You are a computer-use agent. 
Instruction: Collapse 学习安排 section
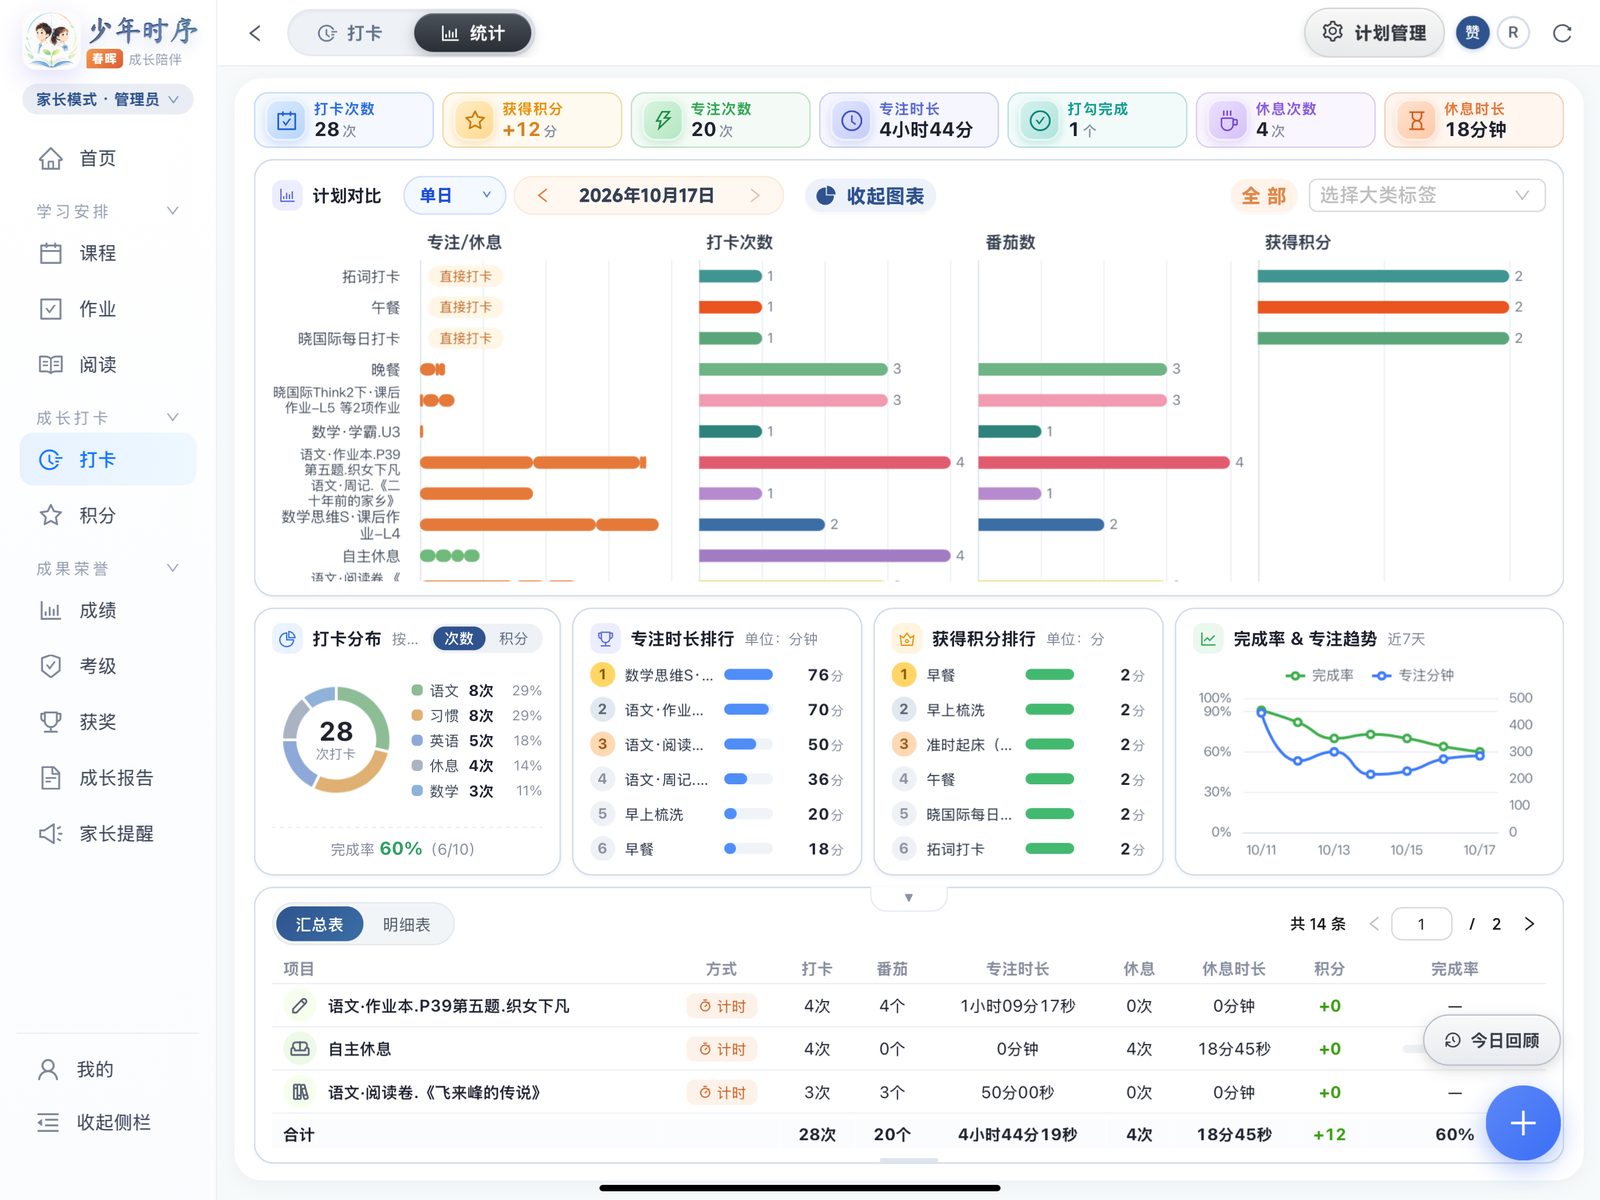[108, 211]
